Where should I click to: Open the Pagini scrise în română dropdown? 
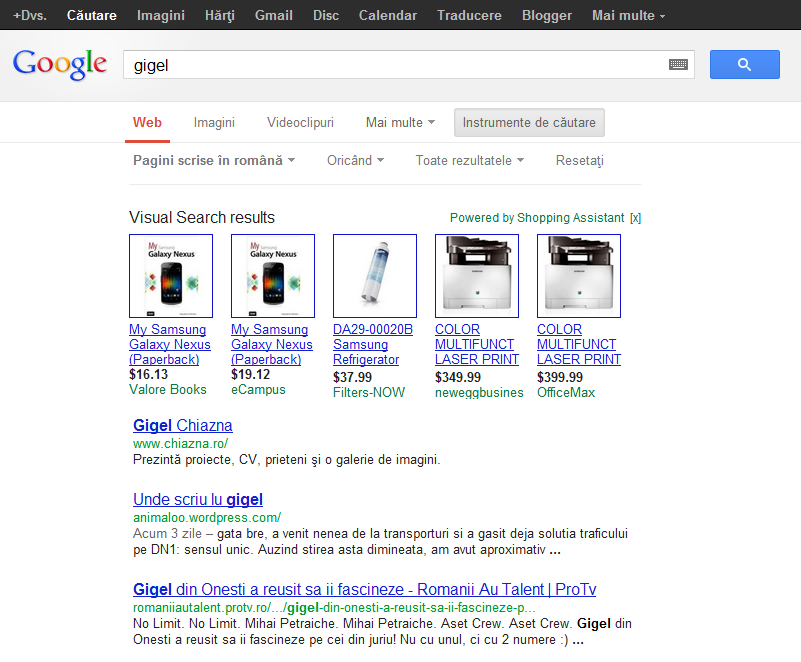point(214,161)
